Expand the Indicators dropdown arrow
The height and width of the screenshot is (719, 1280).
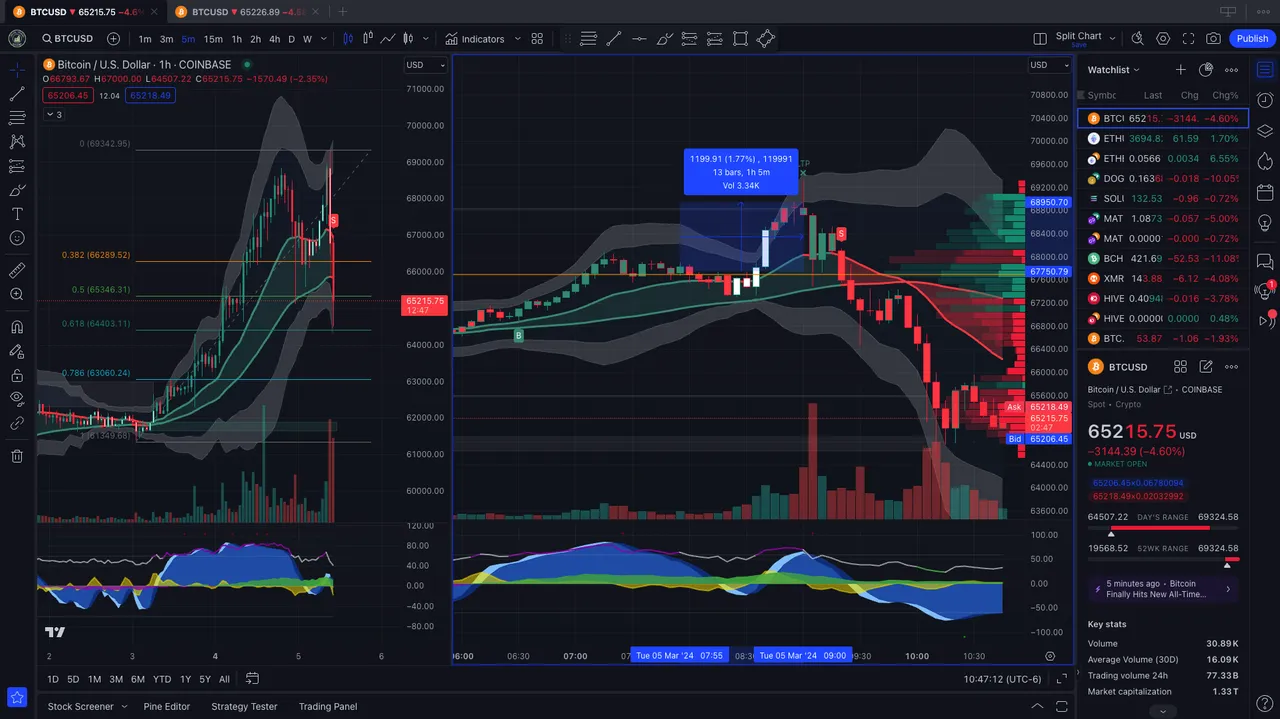coord(517,39)
